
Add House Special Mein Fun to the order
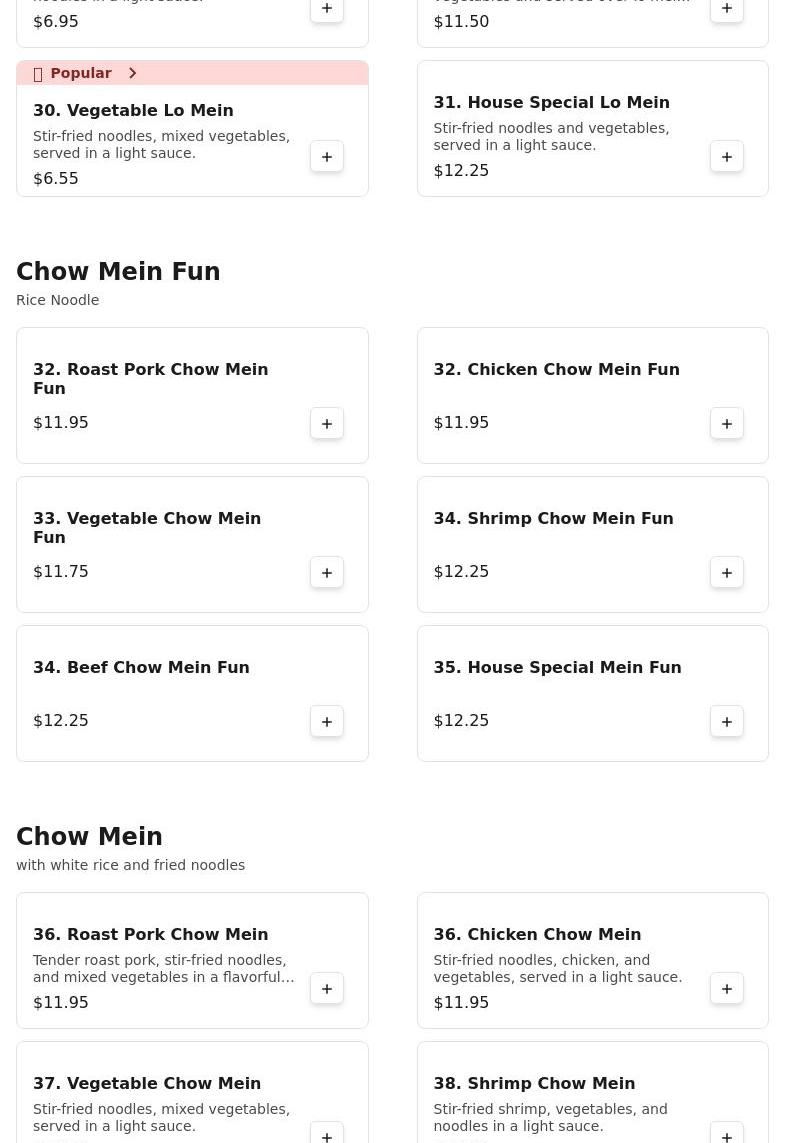(727, 722)
